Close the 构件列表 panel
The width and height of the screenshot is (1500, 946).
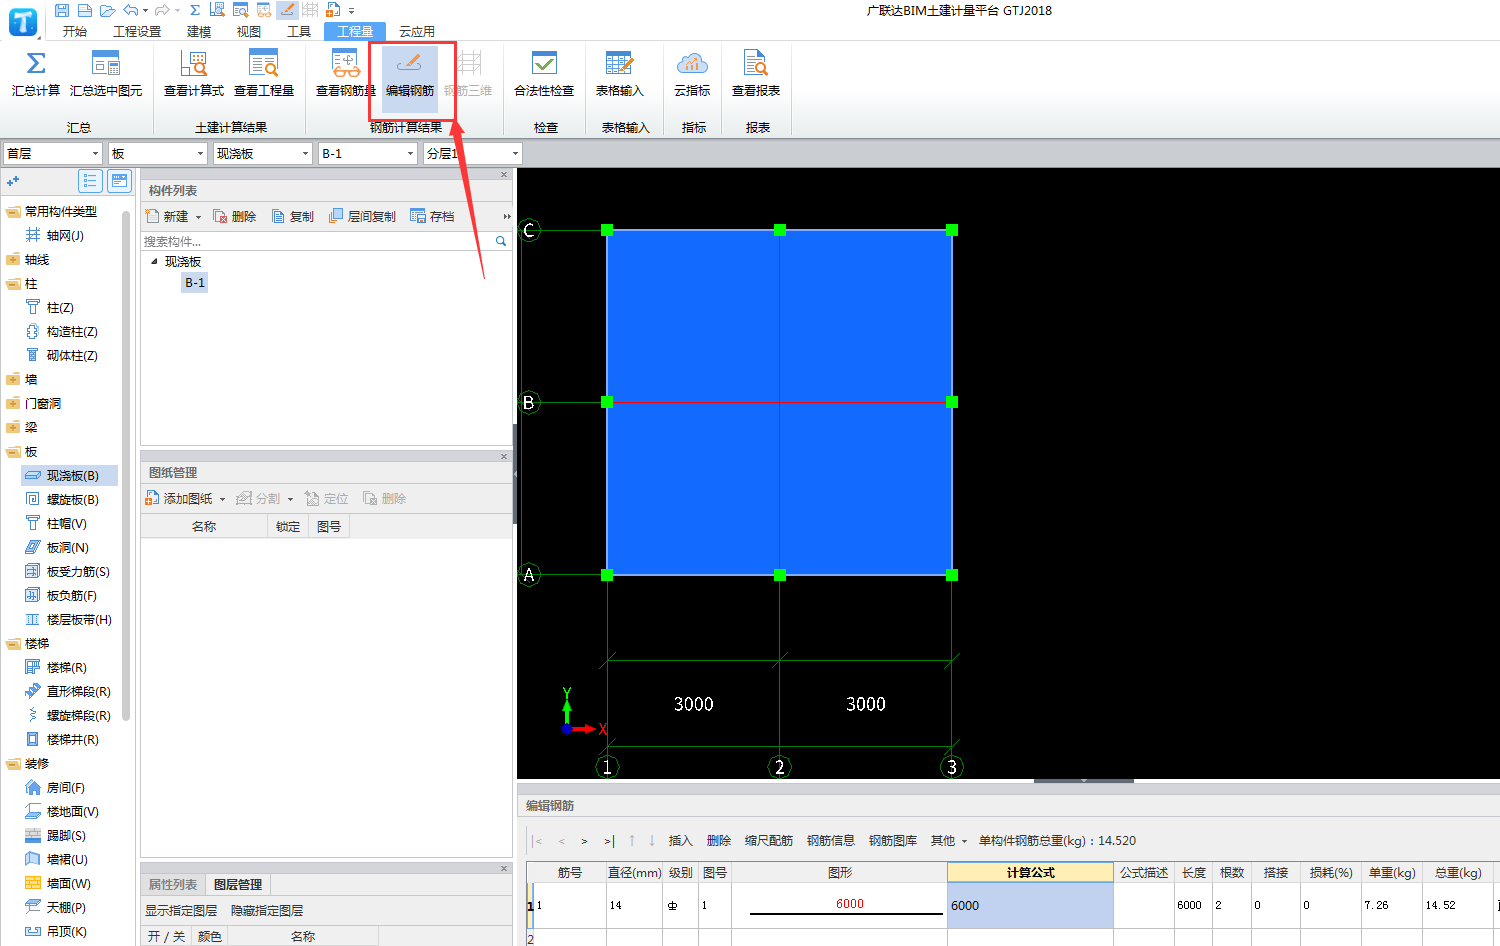(504, 174)
